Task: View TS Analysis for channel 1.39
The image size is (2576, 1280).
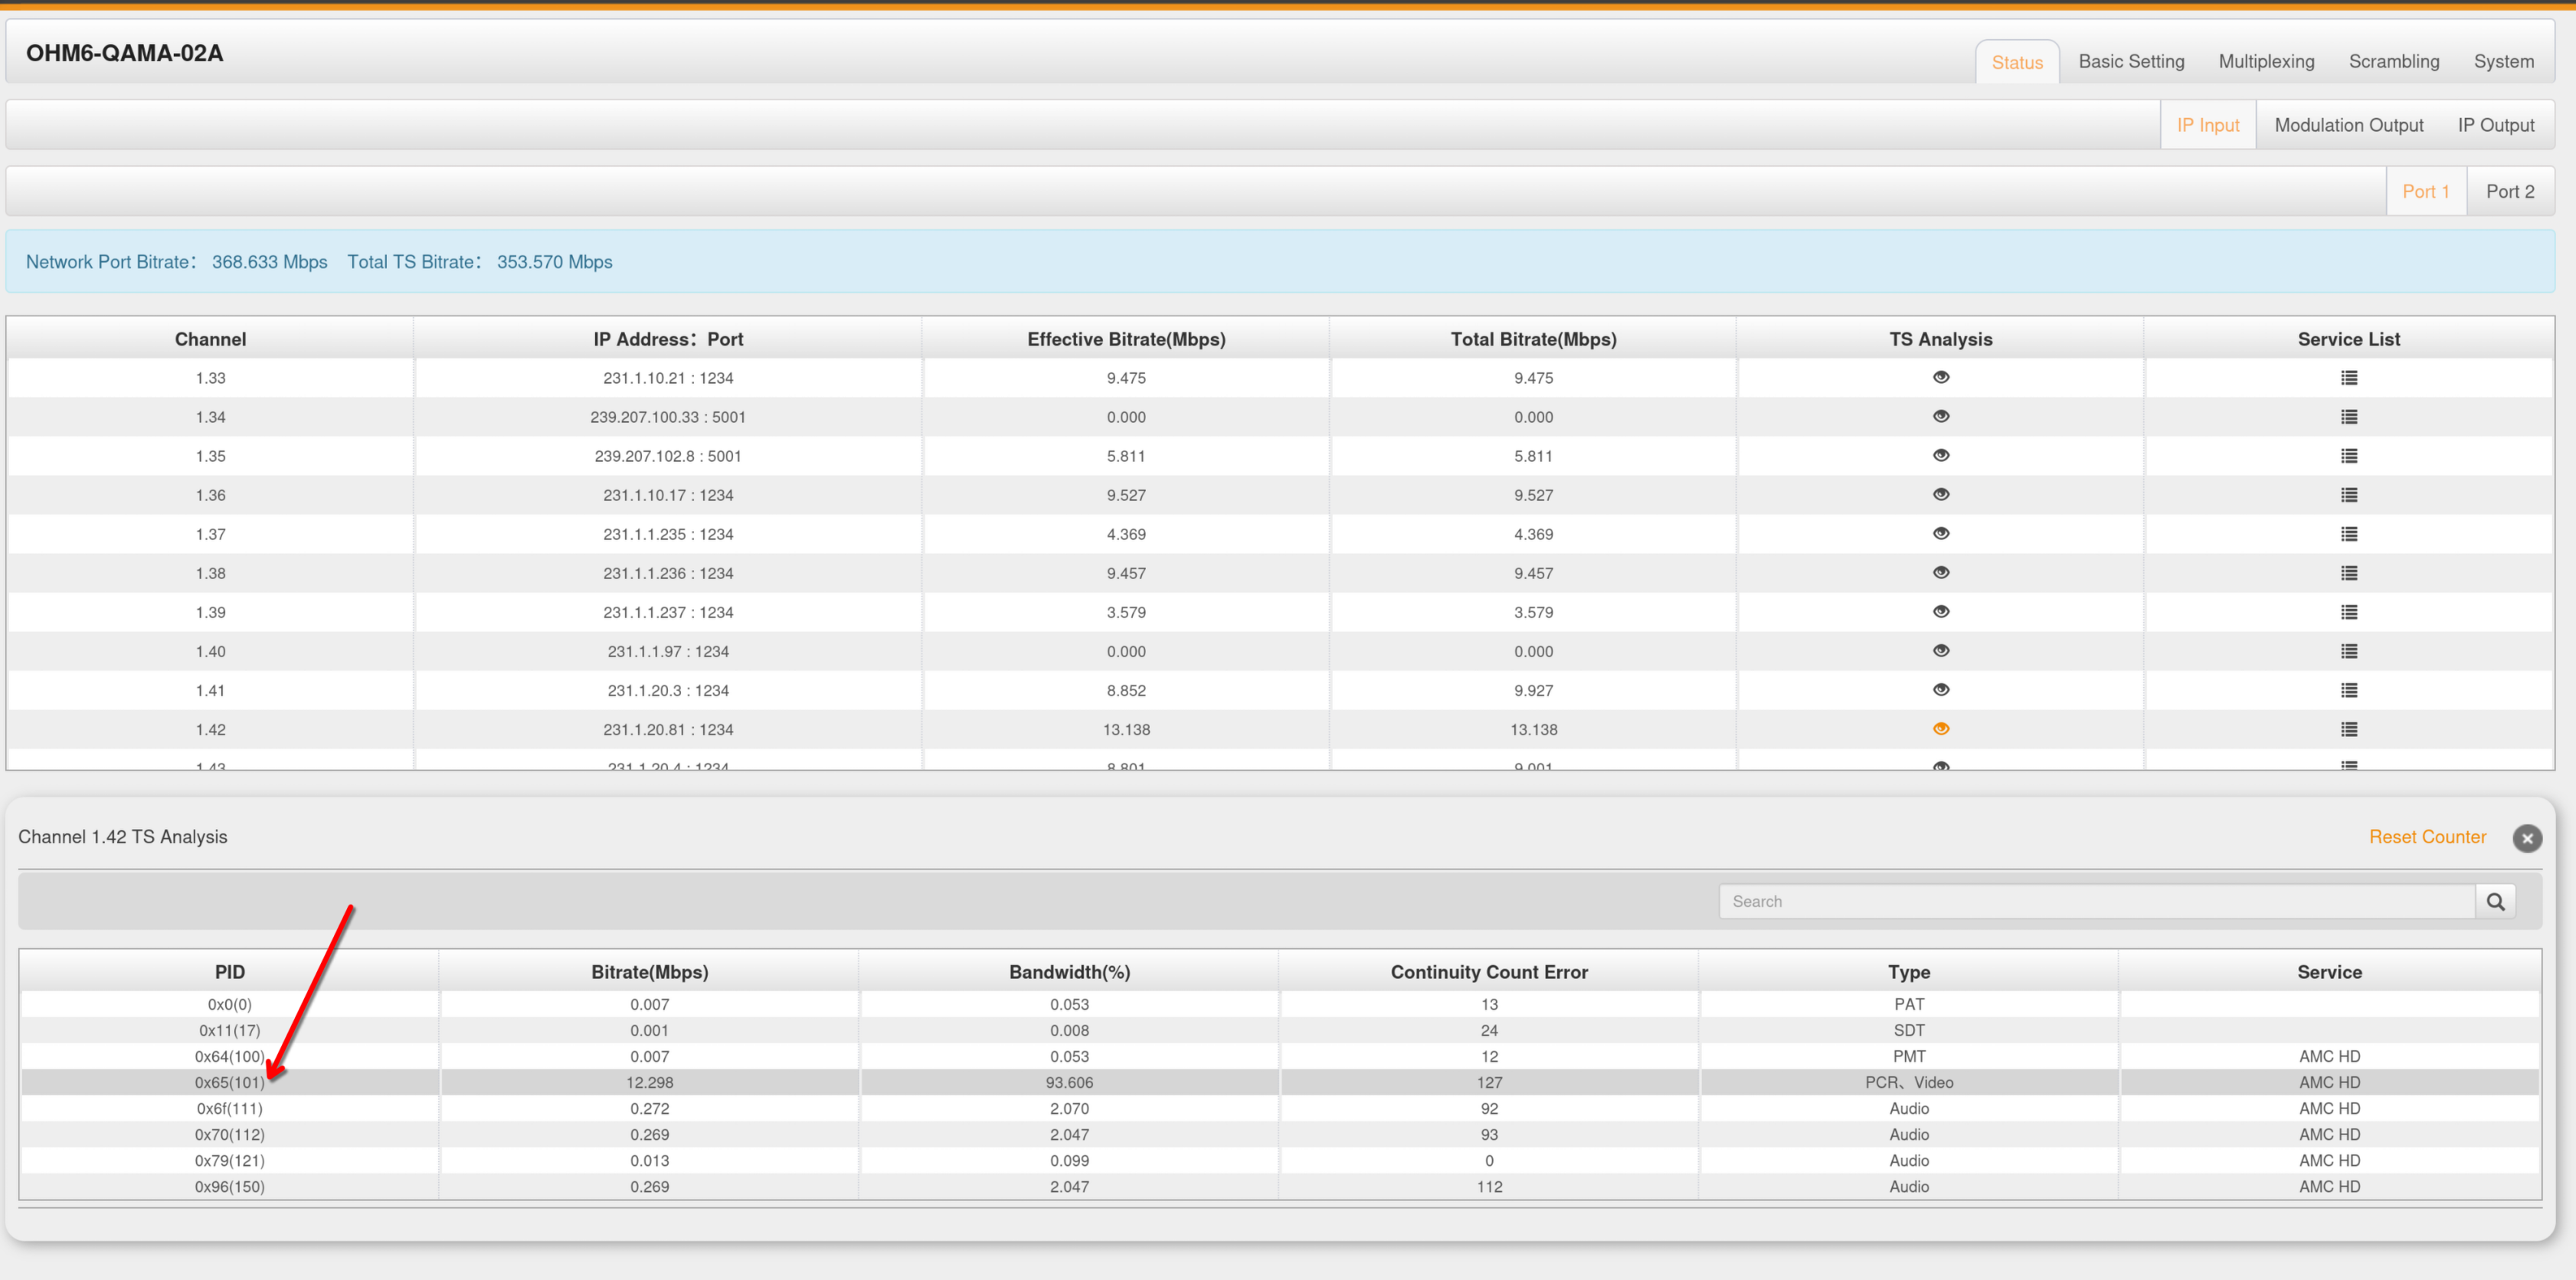Action: click(1940, 611)
